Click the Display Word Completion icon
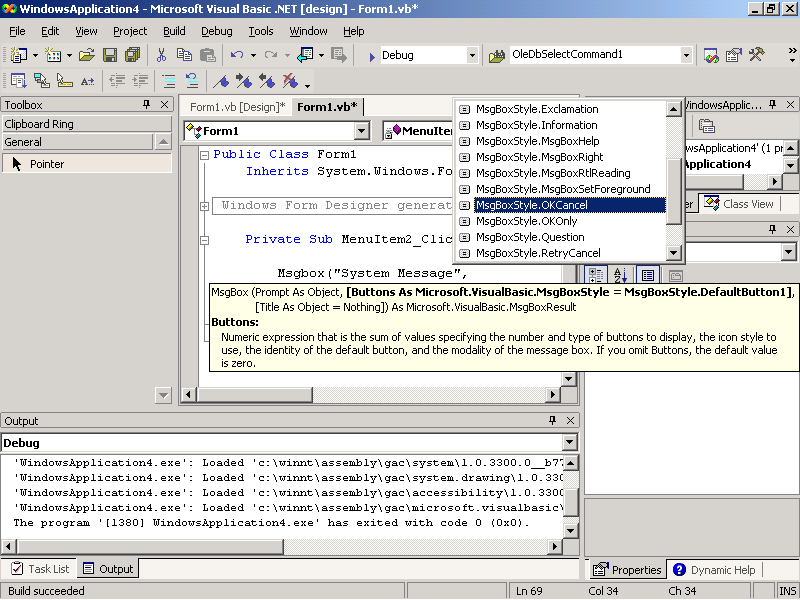 point(88,81)
